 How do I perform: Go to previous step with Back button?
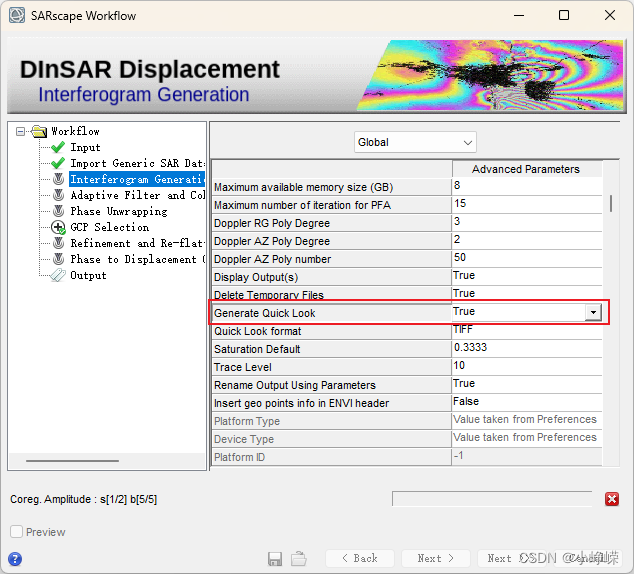coord(360,558)
